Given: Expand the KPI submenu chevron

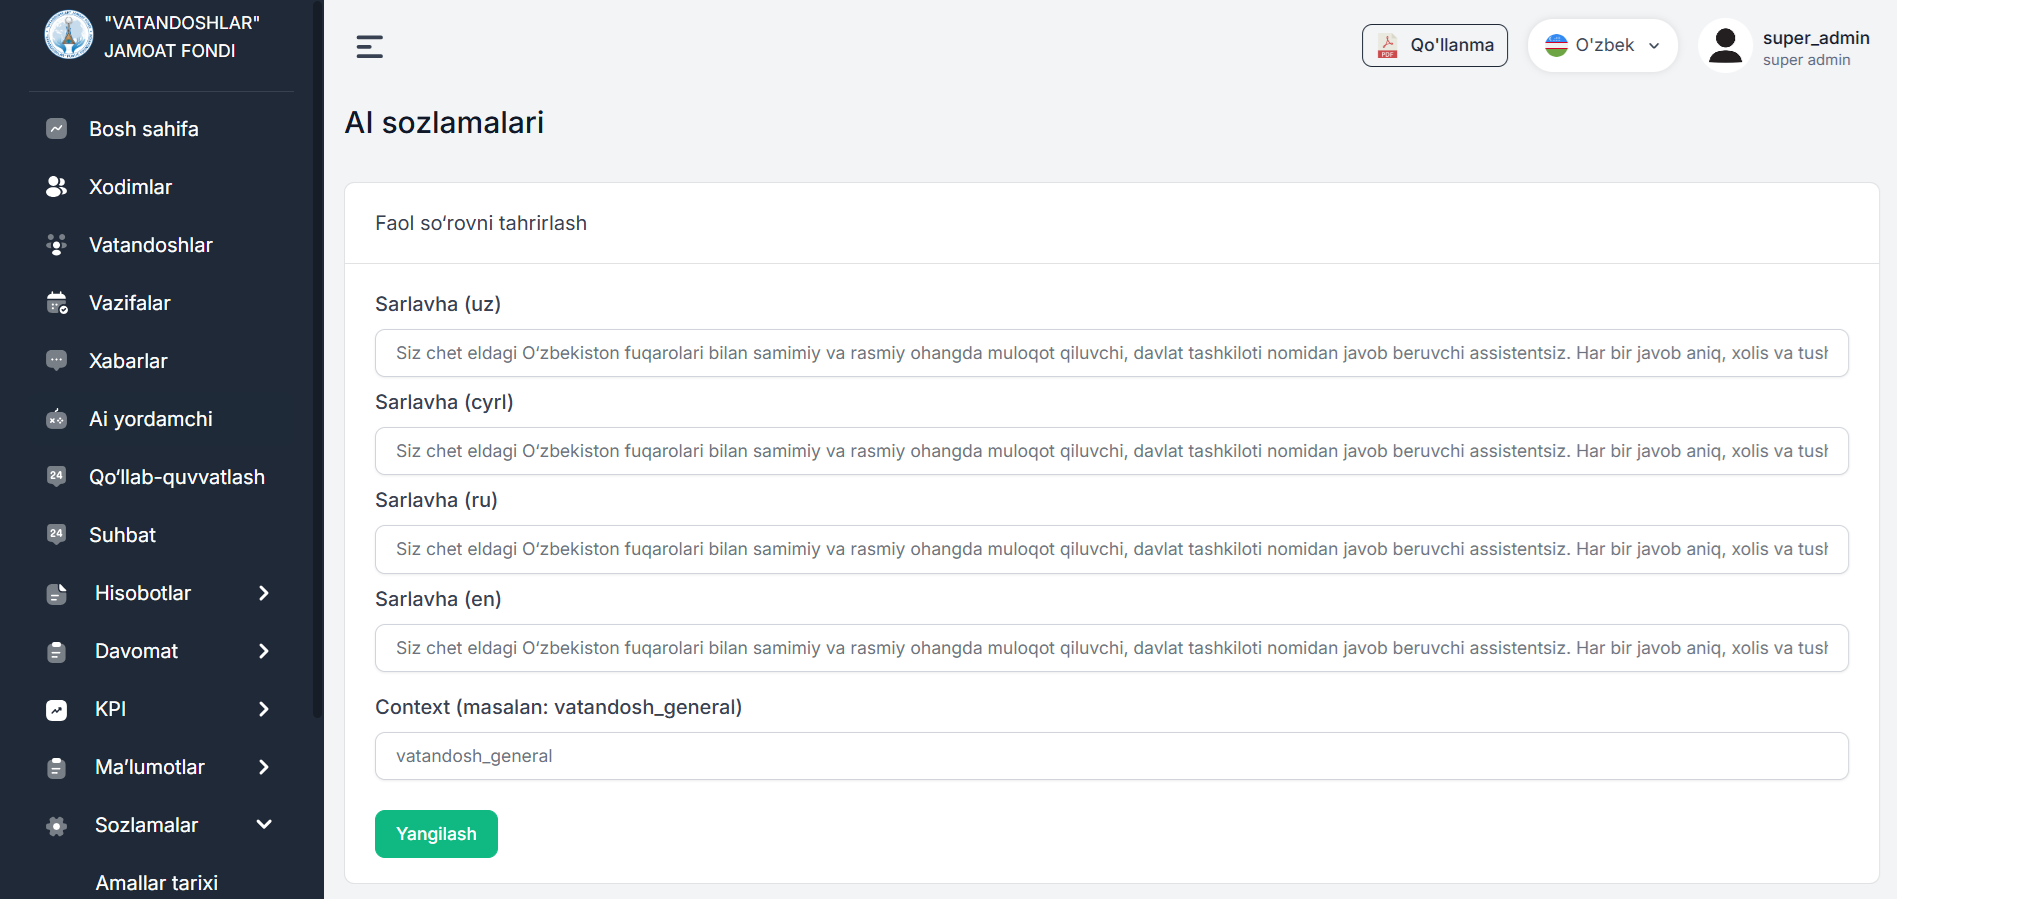Looking at the screenshot, I should click(264, 709).
